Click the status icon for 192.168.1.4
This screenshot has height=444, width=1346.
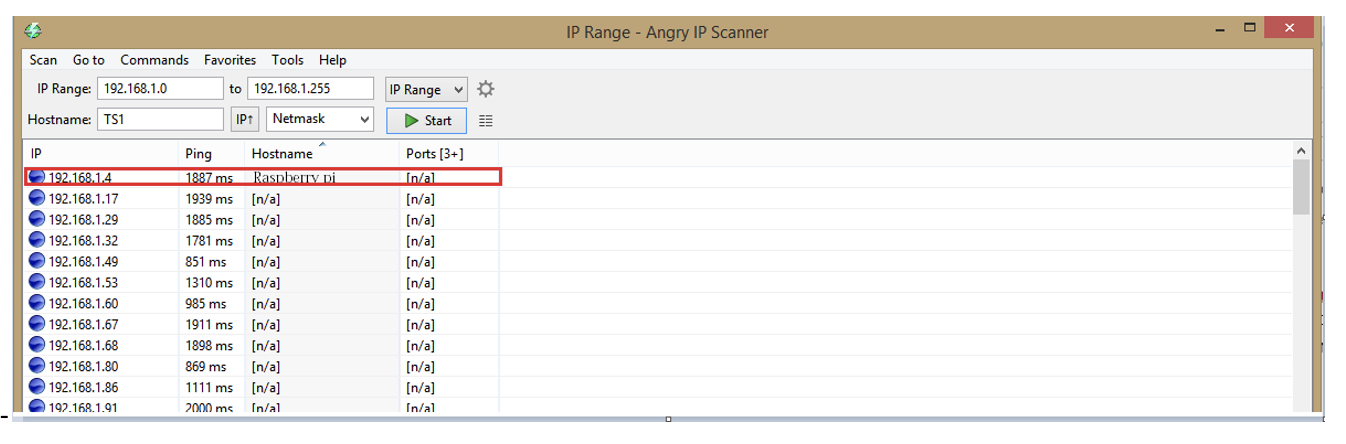tap(37, 177)
